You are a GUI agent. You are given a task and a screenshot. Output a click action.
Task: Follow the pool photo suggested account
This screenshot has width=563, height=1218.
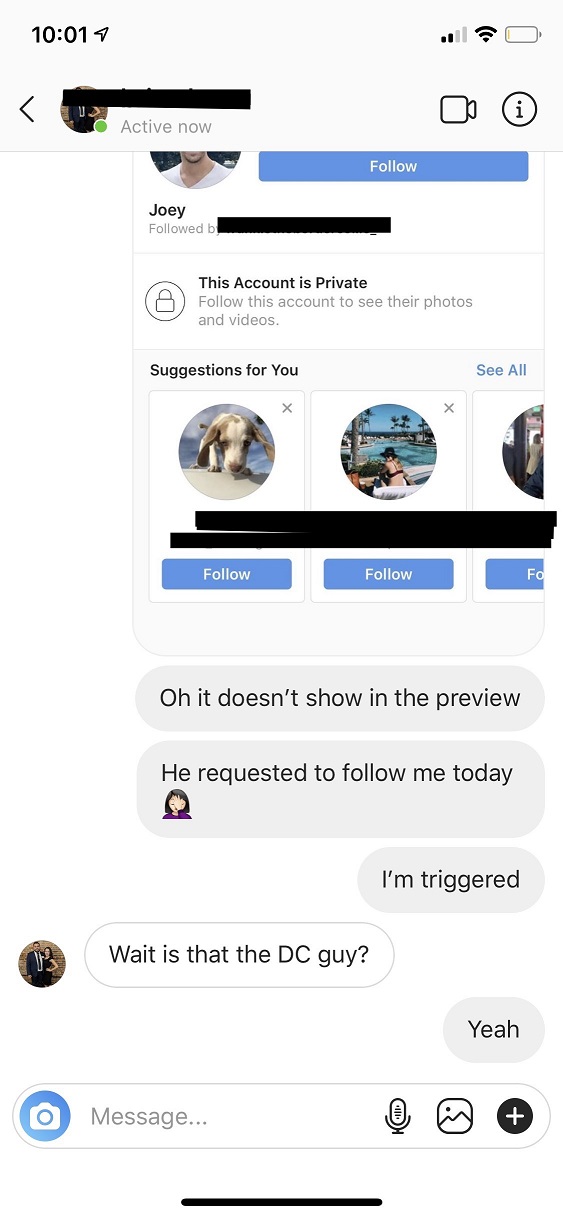click(x=389, y=574)
